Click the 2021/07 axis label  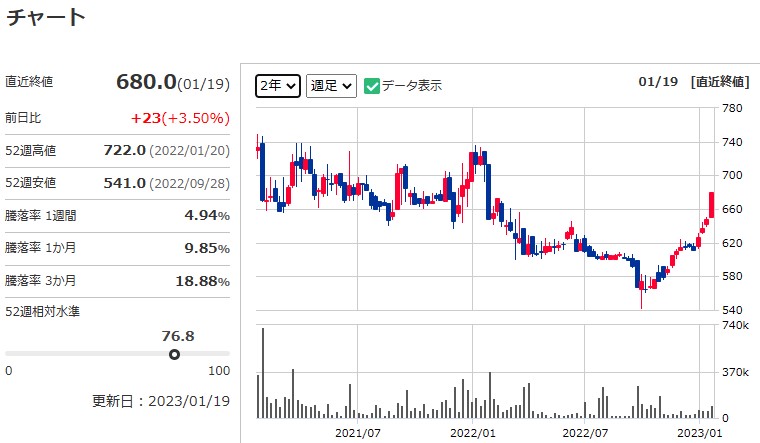[358, 433]
